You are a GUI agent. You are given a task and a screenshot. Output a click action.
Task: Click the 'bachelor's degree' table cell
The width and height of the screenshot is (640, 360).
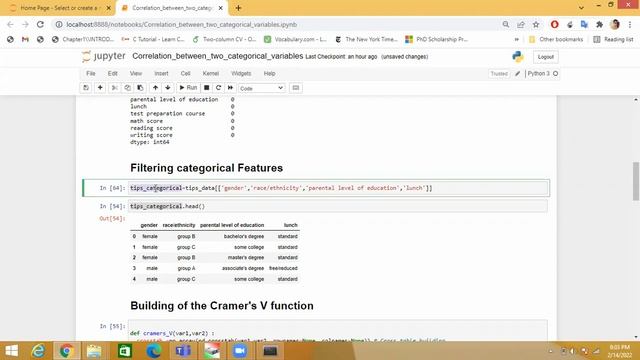pyautogui.click(x=244, y=236)
